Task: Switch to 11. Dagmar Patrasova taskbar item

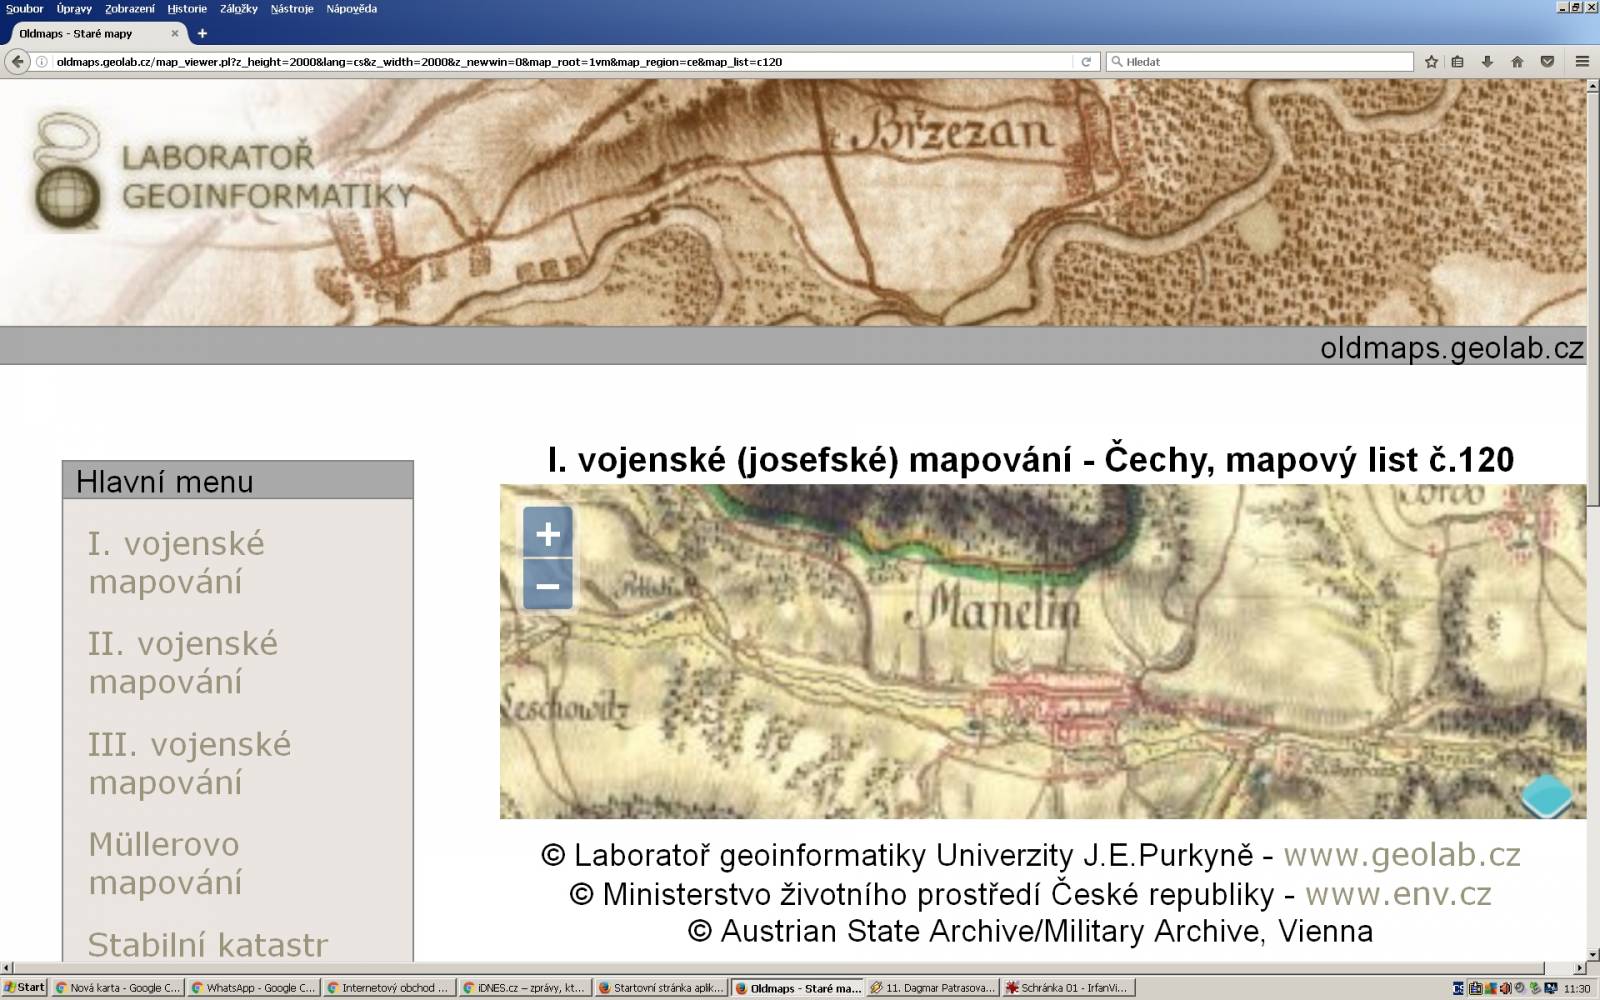Action: click(933, 988)
